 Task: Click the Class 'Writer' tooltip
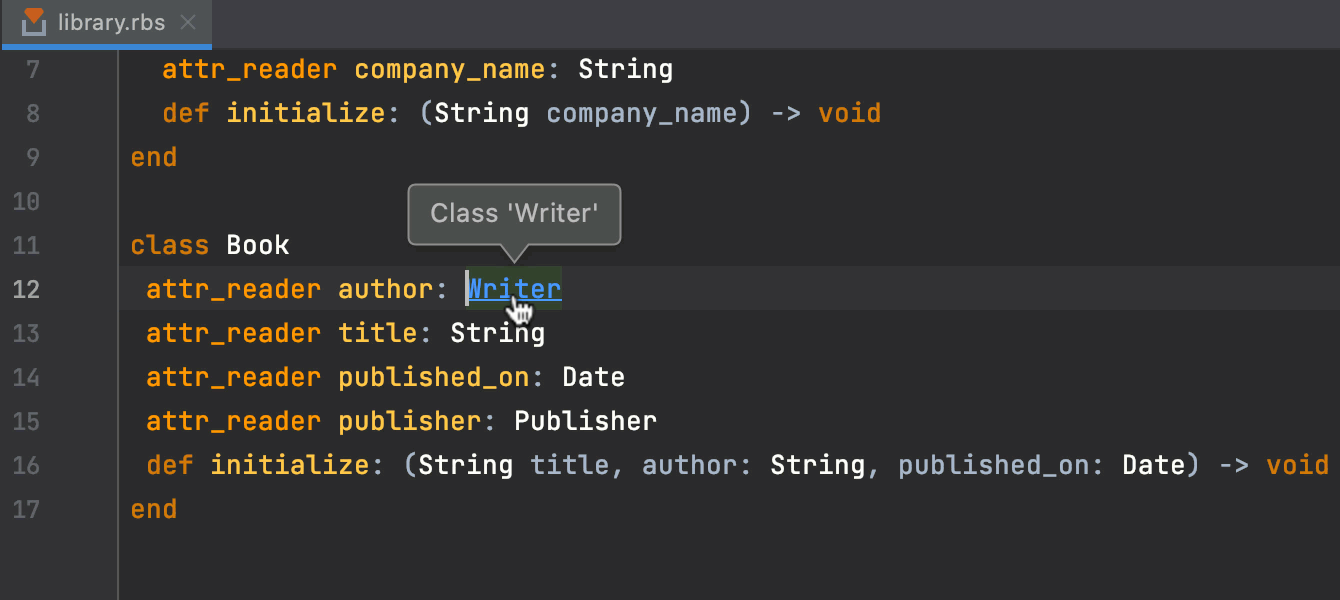pos(514,213)
